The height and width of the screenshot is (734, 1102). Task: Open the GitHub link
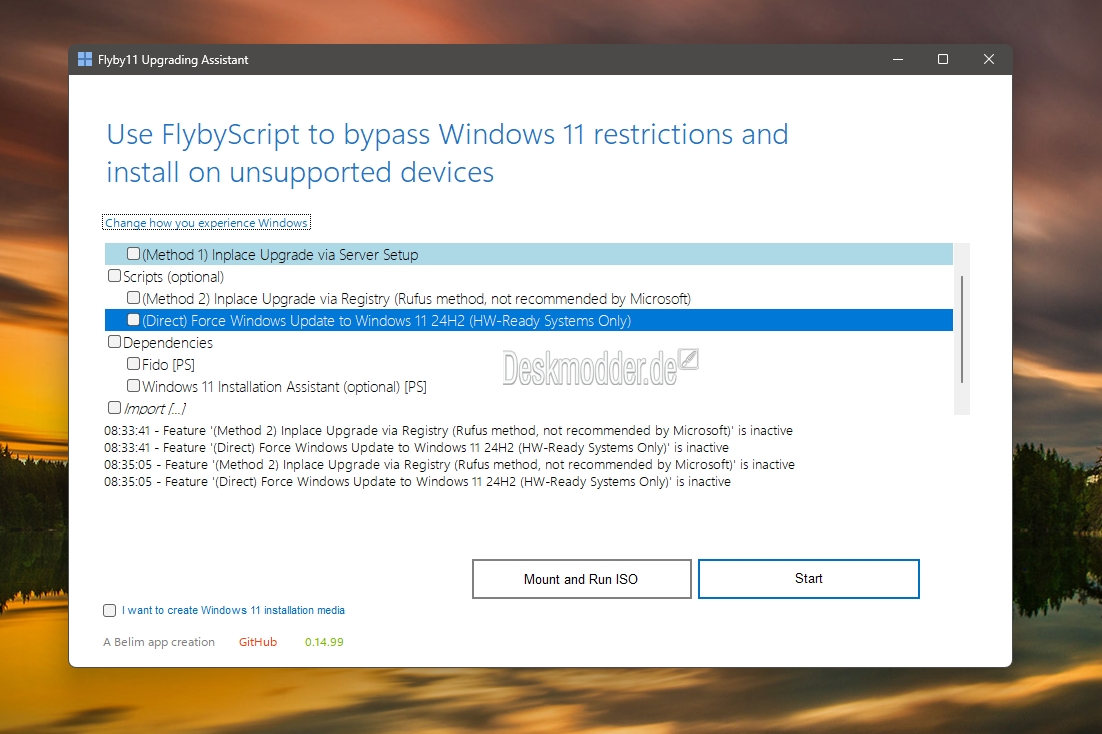258,642
